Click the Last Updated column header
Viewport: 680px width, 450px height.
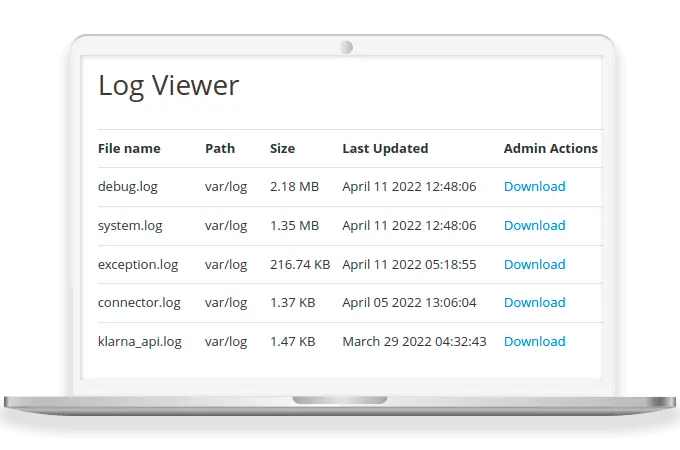[x=385, y=149]
